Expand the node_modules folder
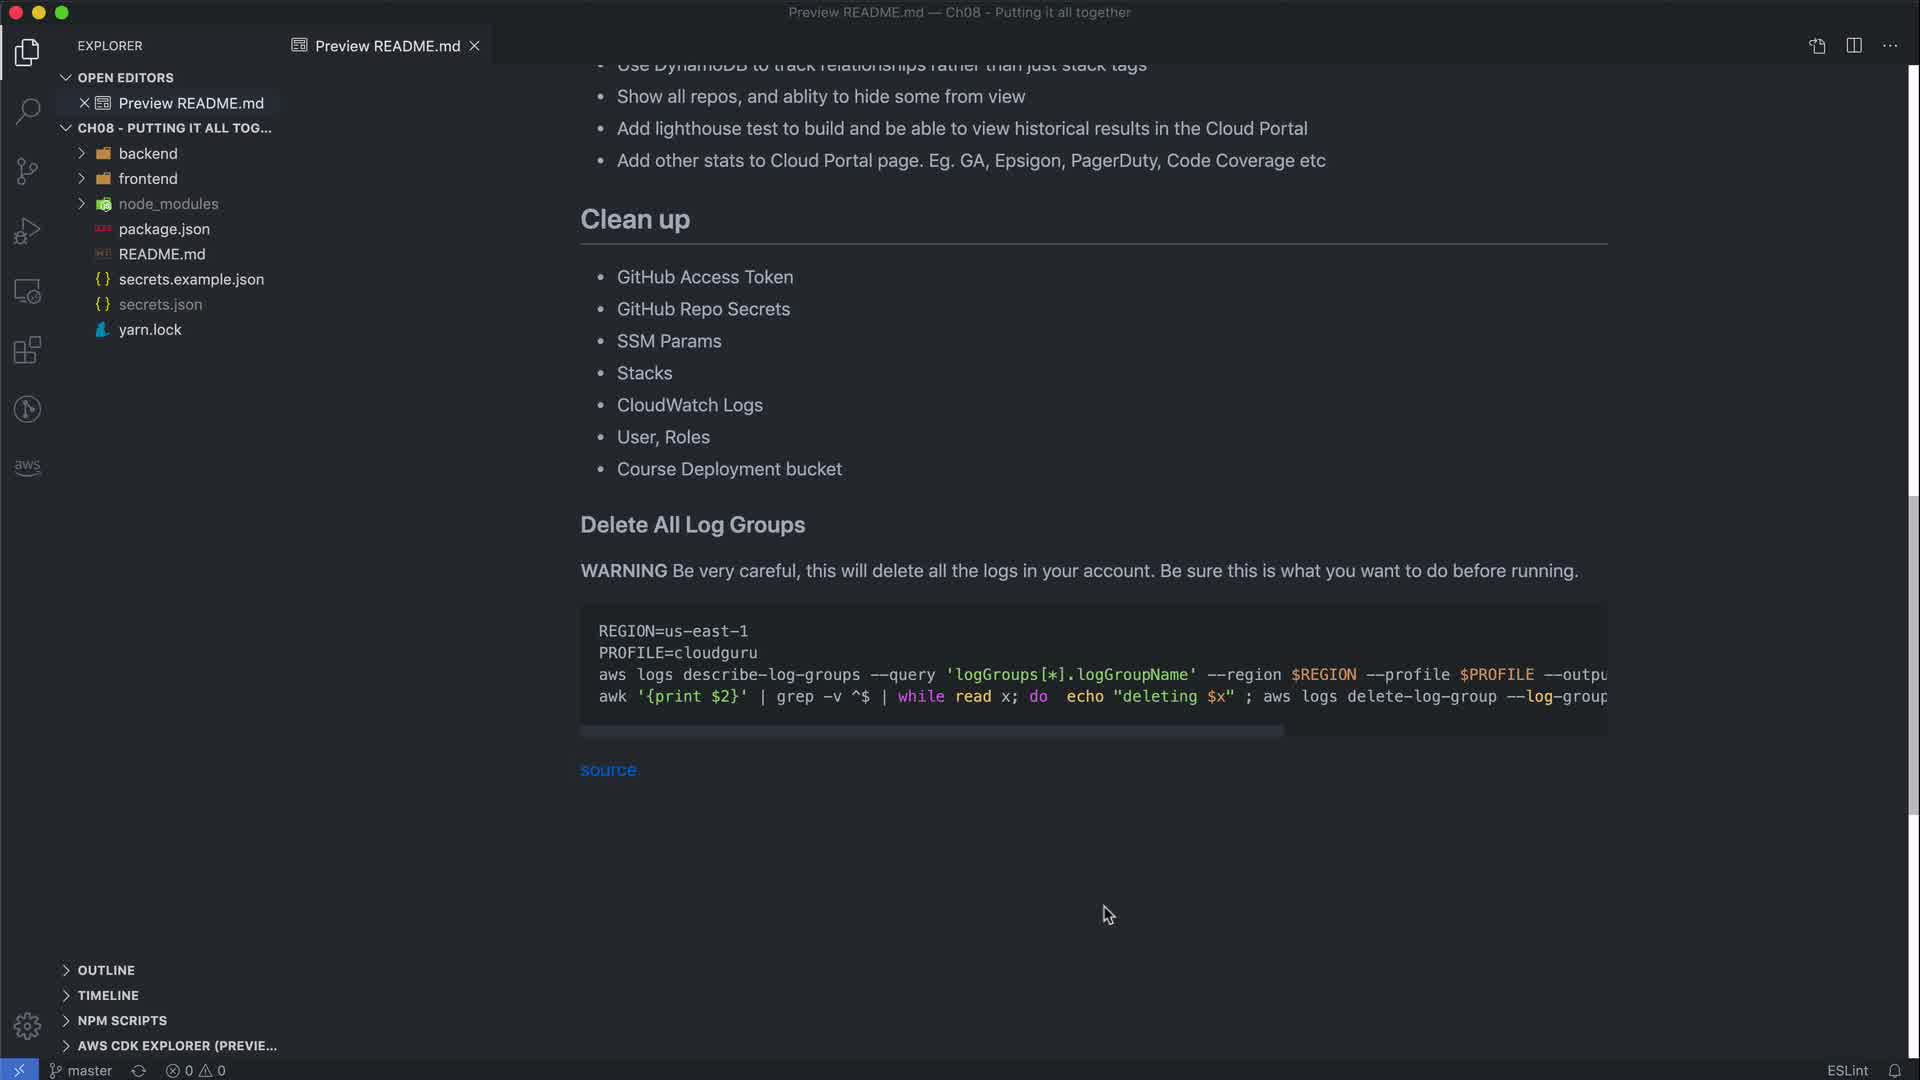The width and height of the screenshot is (1920, 1080). coord(167,204)
